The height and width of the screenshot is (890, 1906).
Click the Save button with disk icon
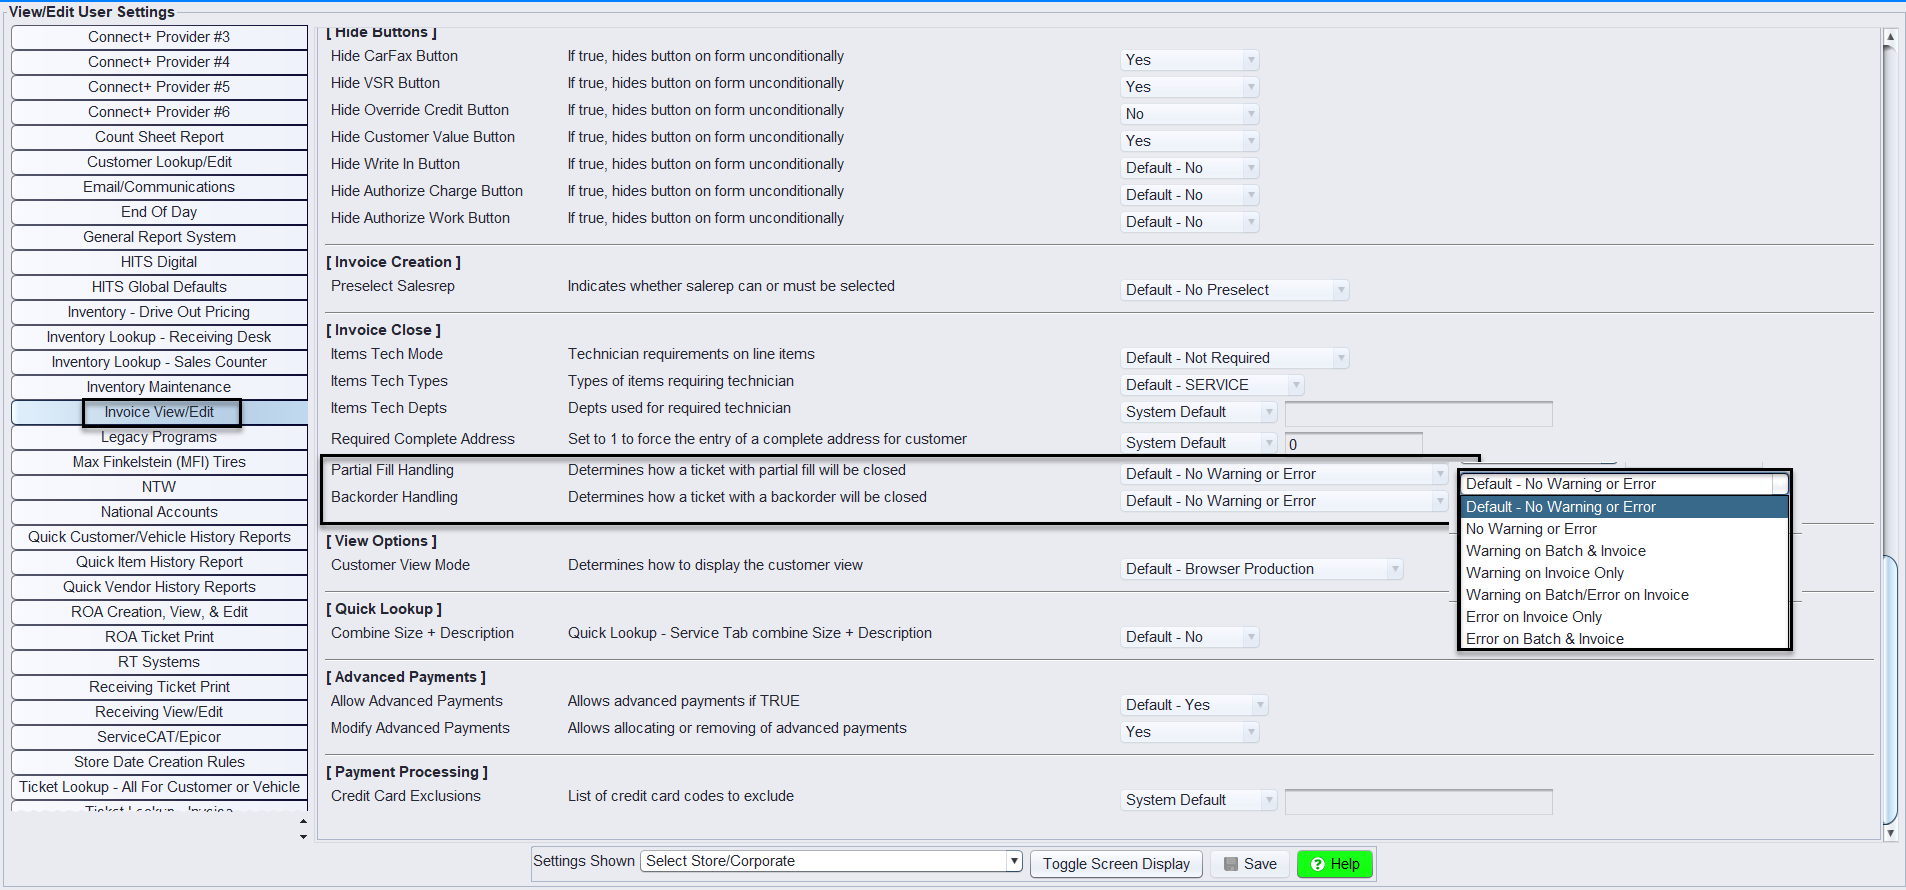(x=1250, y=864)
